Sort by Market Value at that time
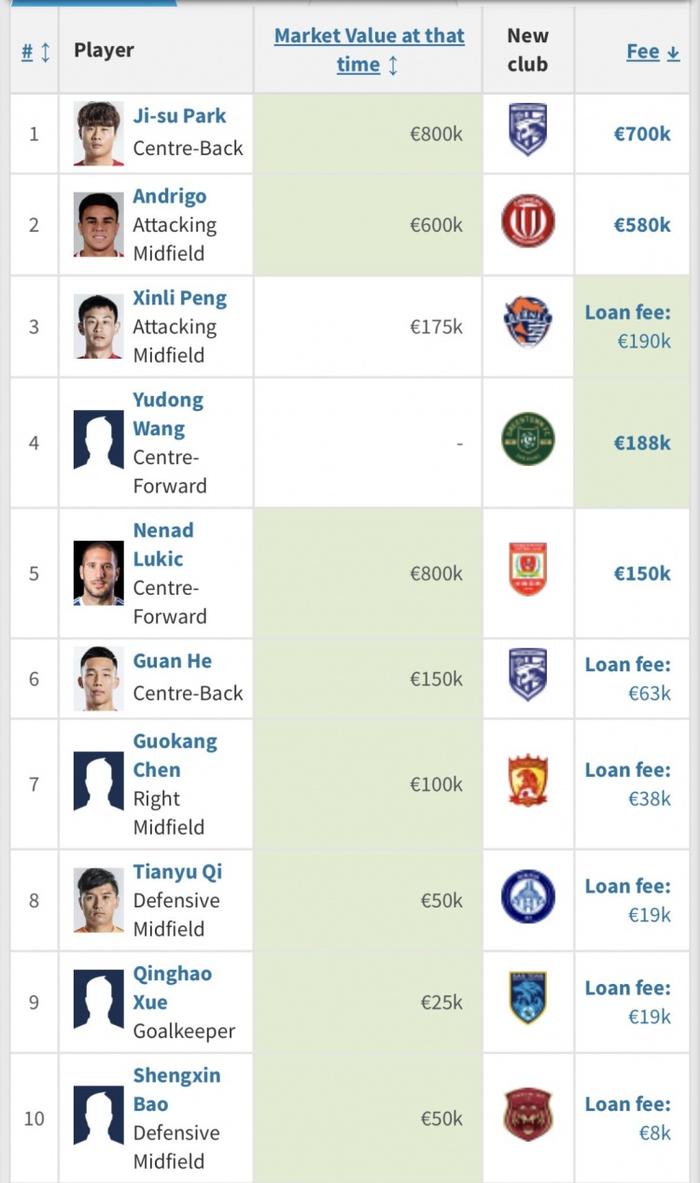700x1183 pixels. click(x=369, y=50)
